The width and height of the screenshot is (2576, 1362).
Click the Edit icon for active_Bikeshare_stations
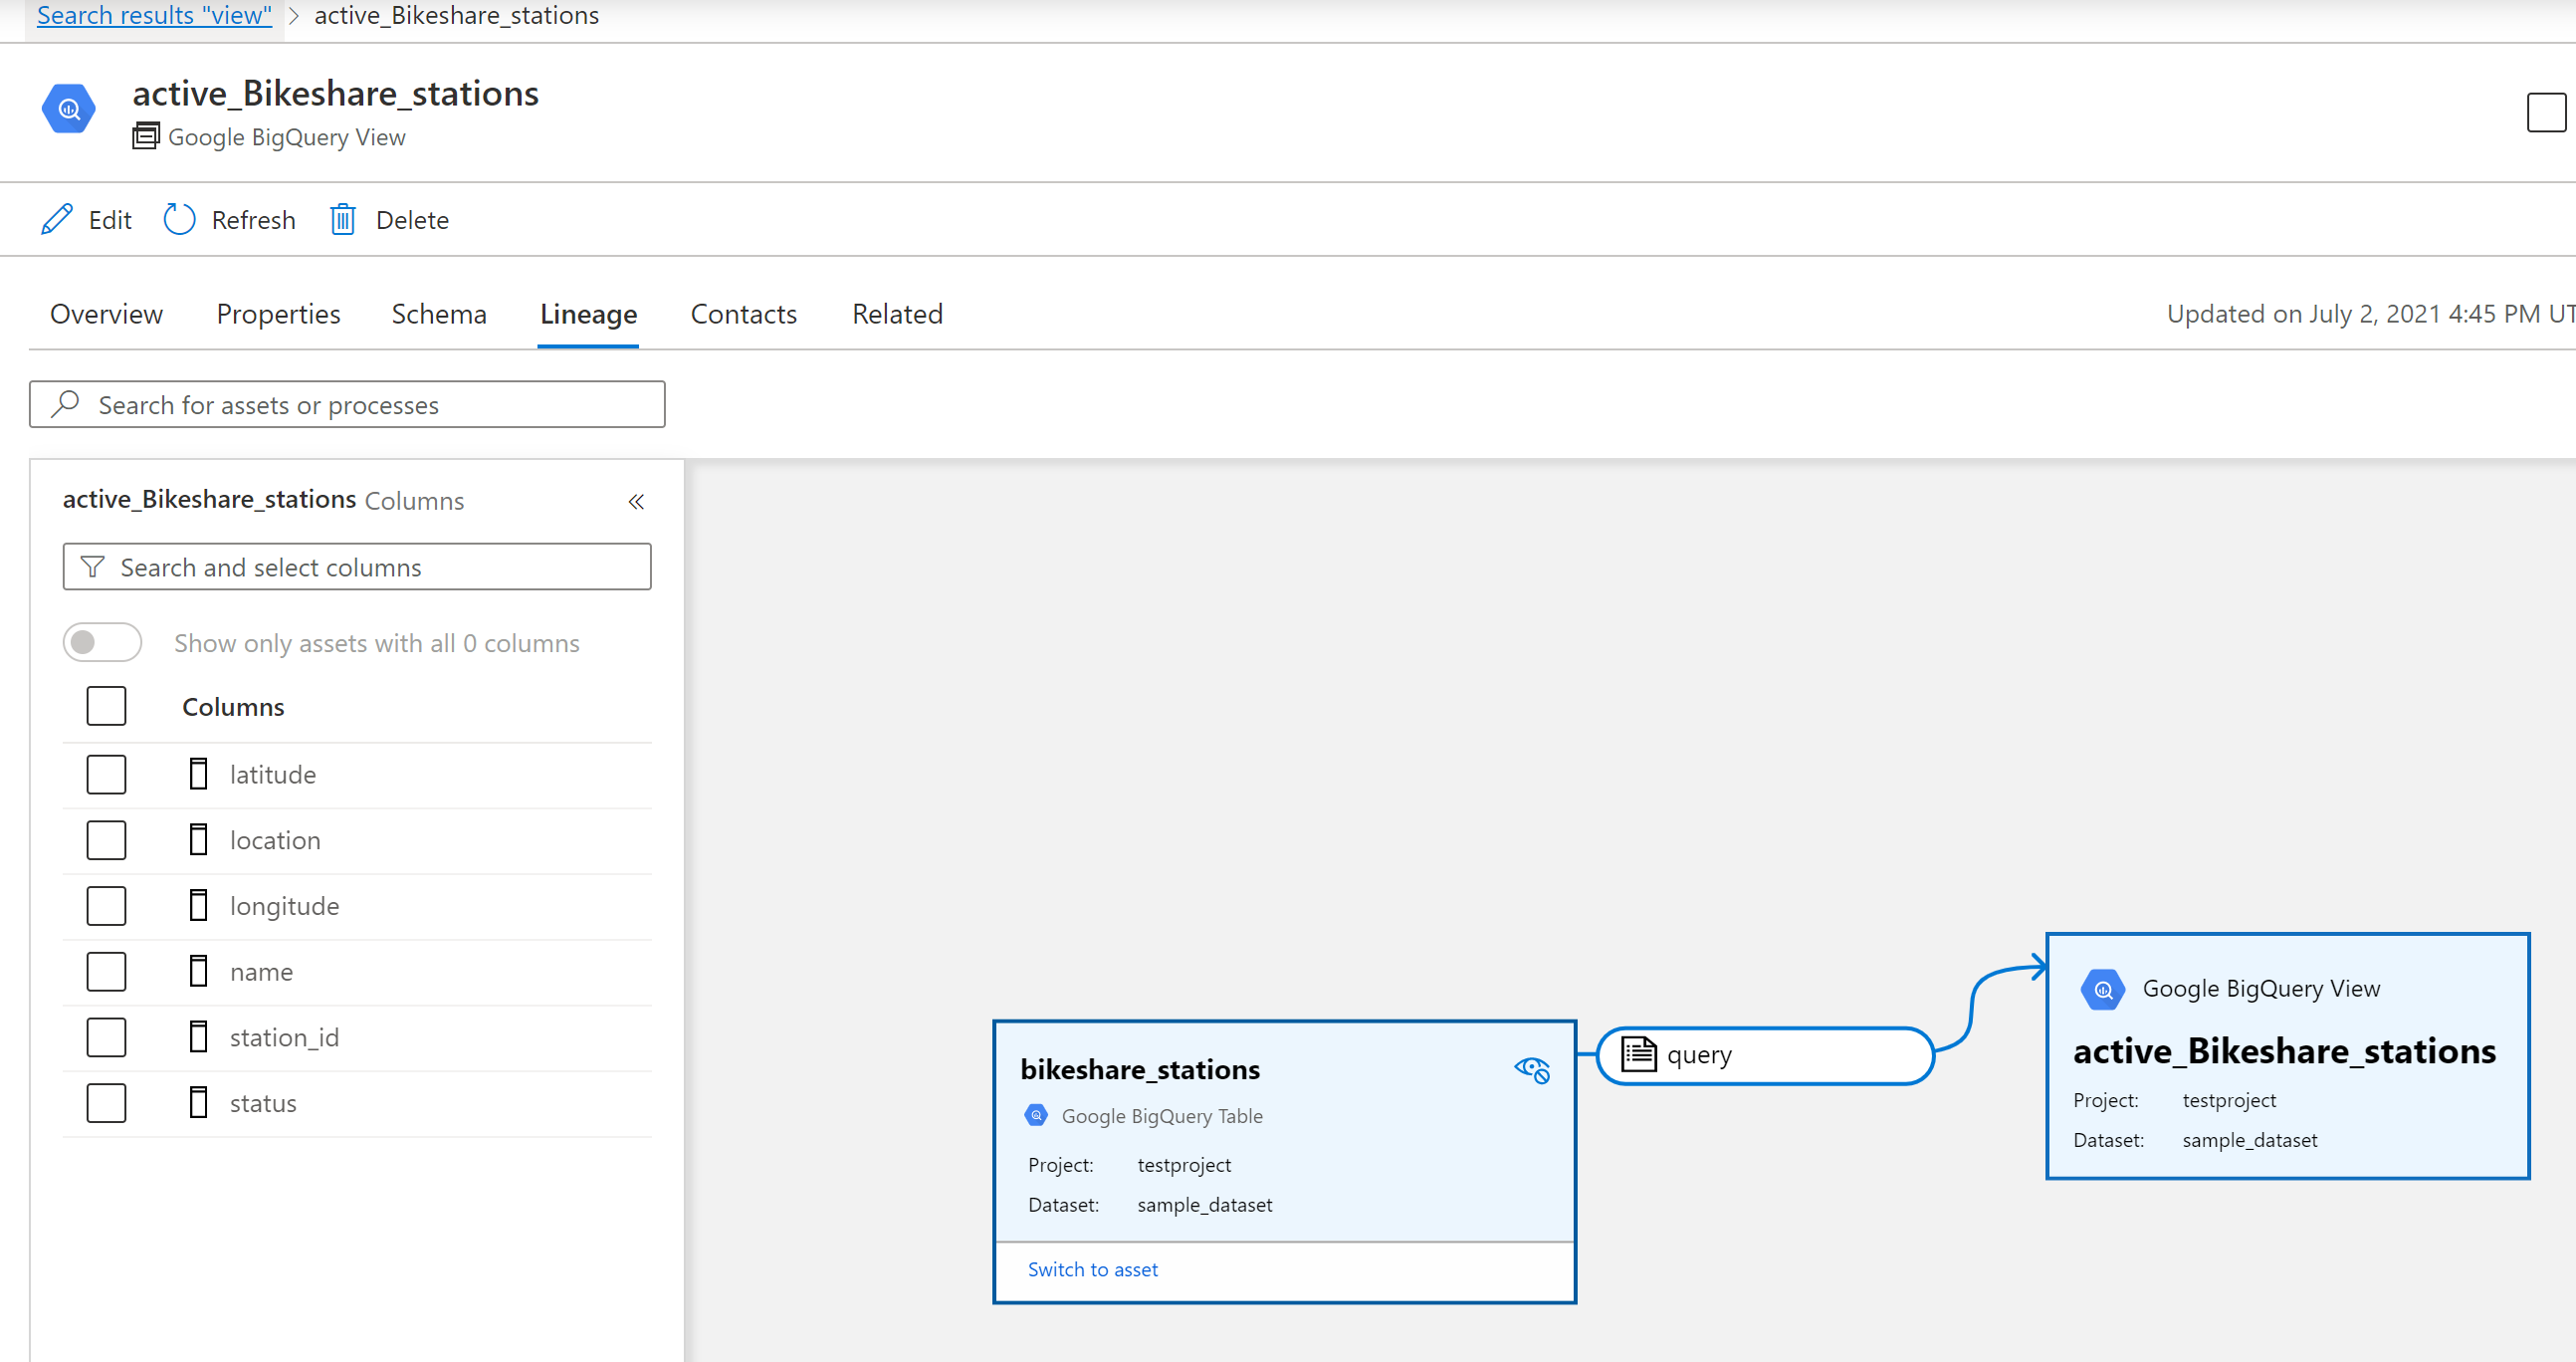click(60, 220)
